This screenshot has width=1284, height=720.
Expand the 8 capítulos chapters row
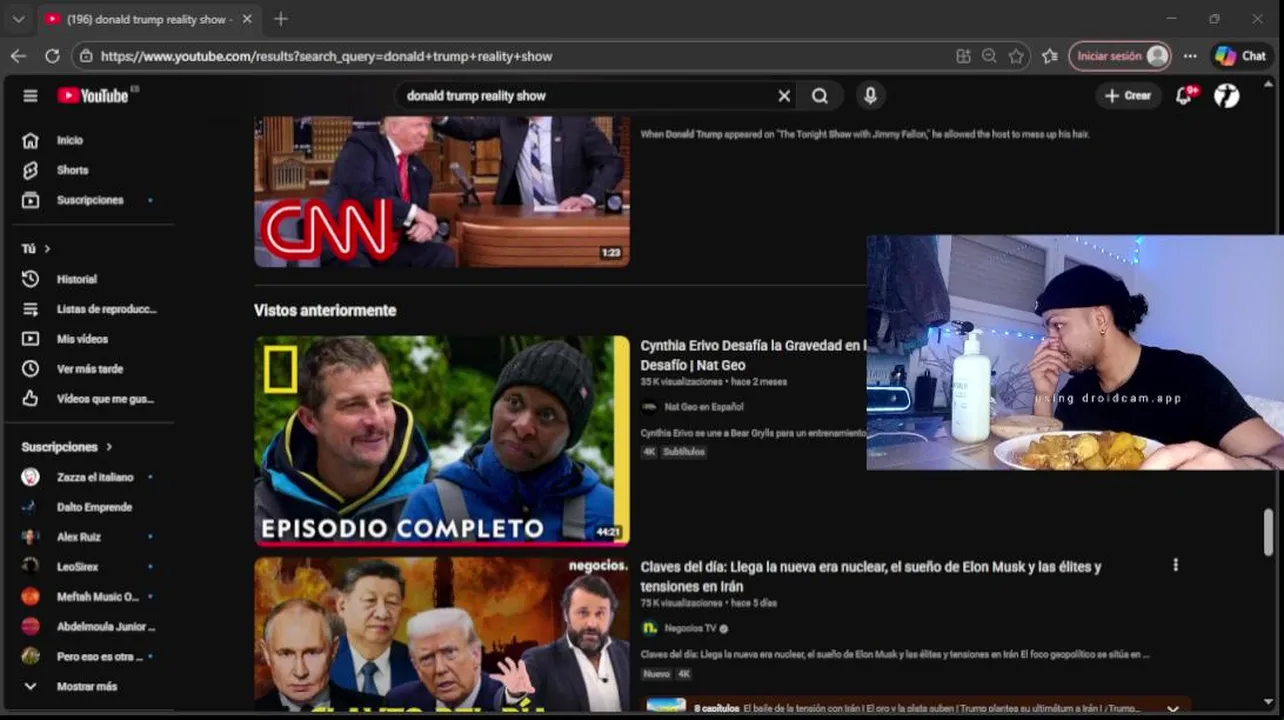916,707
